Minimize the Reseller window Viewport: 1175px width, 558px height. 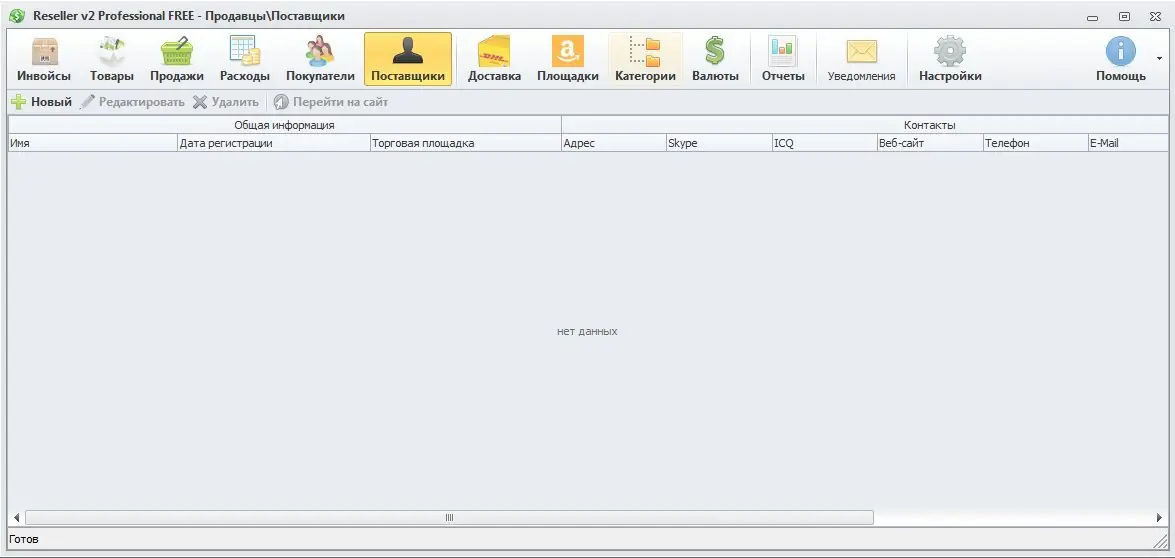coord(1093,16)
